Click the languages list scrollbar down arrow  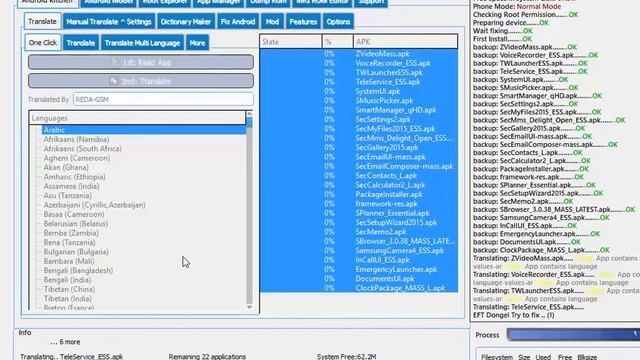pos(249,307)
